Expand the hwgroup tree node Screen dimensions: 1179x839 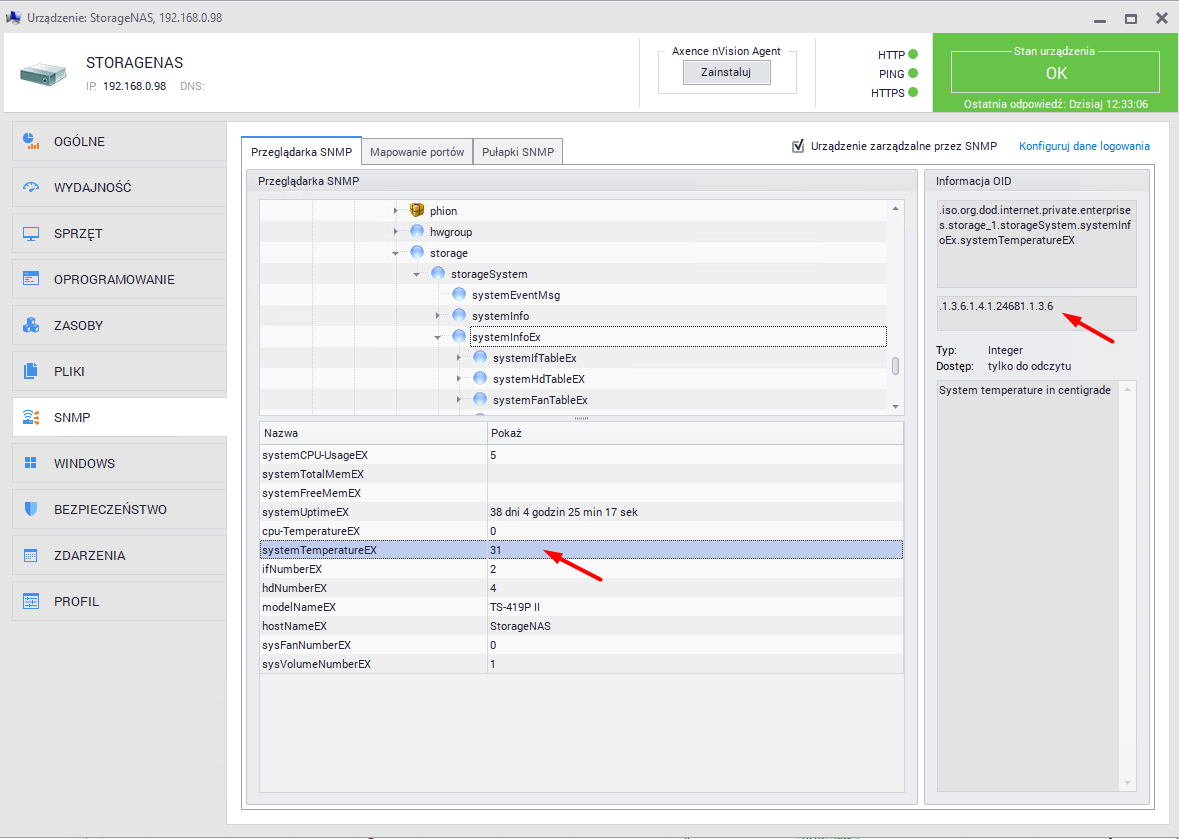pos(395,232)
